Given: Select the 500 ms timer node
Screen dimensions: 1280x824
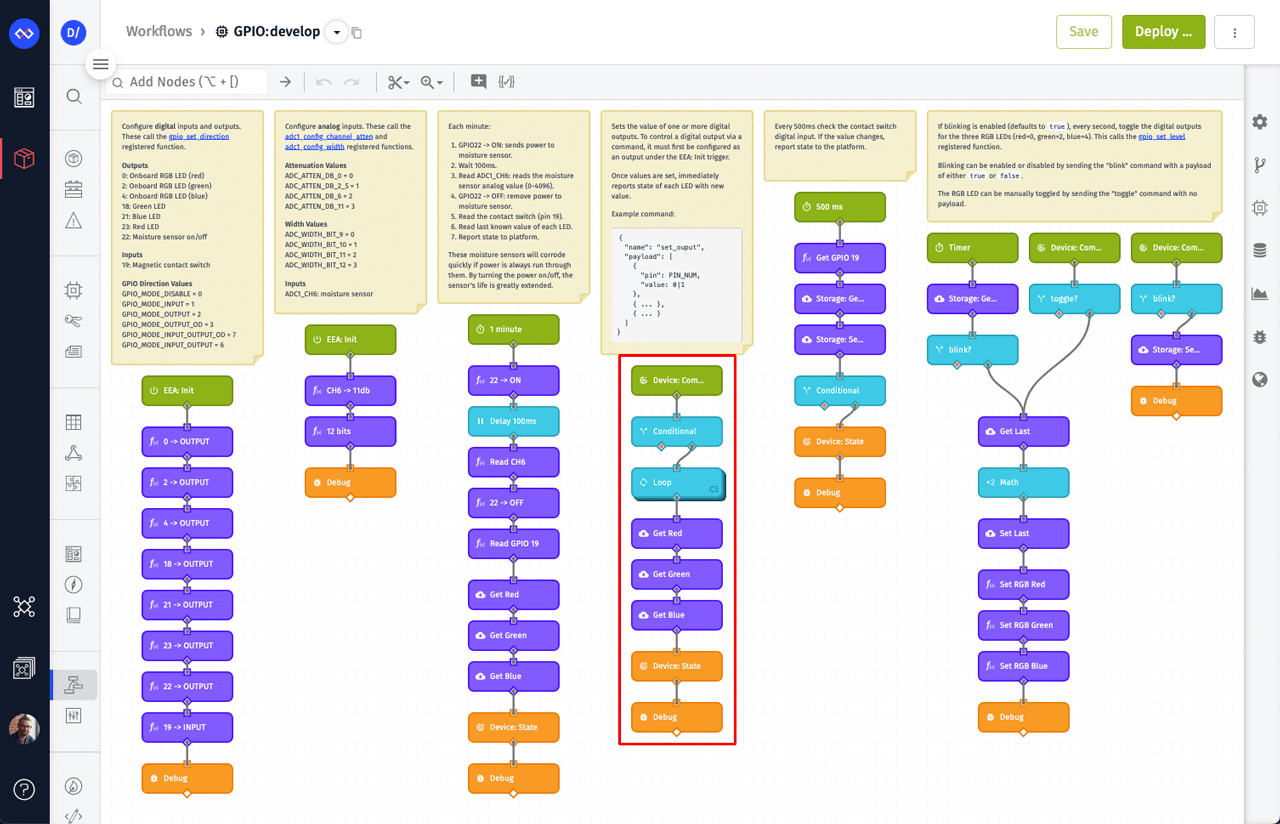Looking at the screenshot, I should [x=840, y=207].
